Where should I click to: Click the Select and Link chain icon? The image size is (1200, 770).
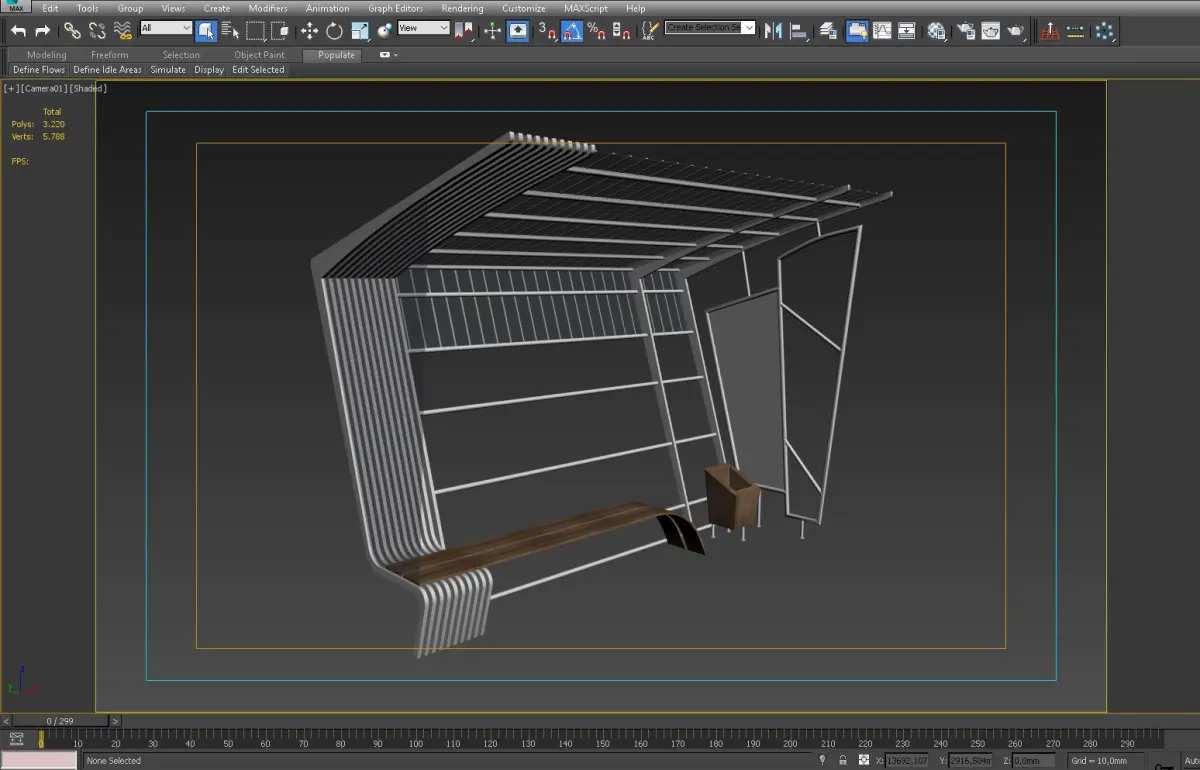tap(72, 31)
